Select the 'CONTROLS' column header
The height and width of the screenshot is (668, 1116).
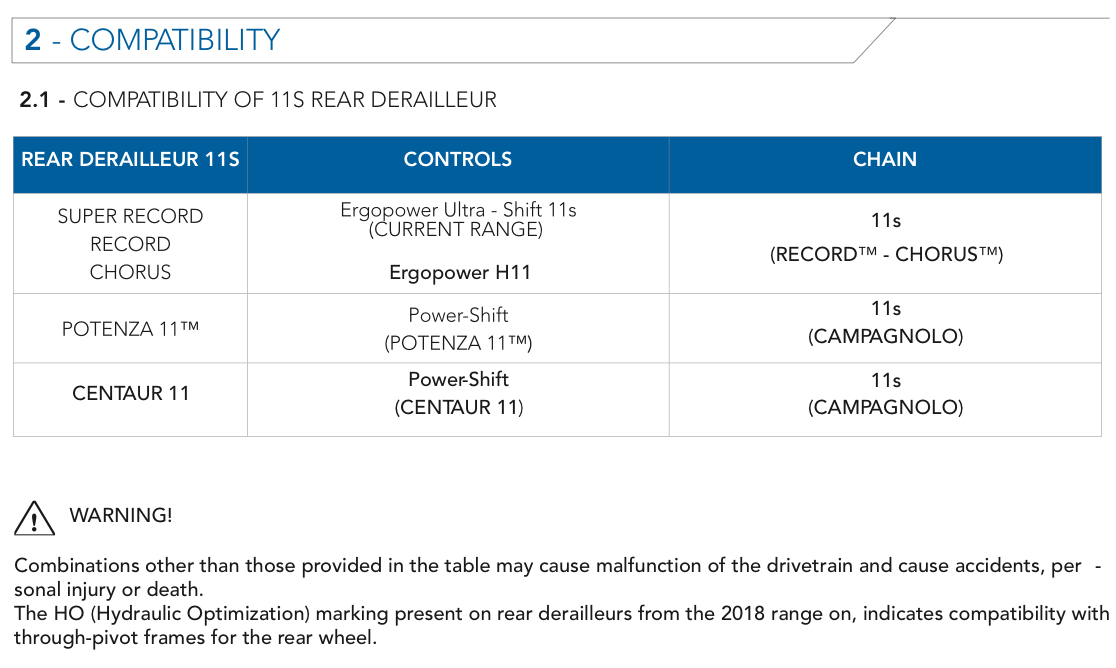pos(458,159)
